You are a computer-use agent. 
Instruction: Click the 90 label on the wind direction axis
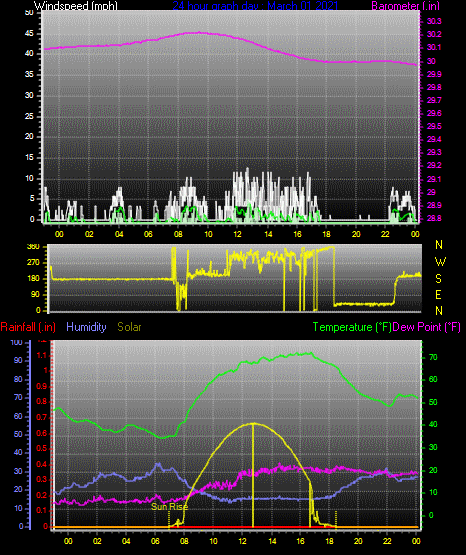pyautogui.click(x=35, y=294)
